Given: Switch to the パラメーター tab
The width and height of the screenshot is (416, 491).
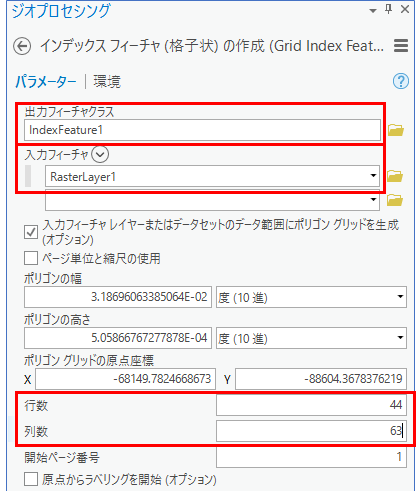Looking at the screenshot, I should (46, 81).
